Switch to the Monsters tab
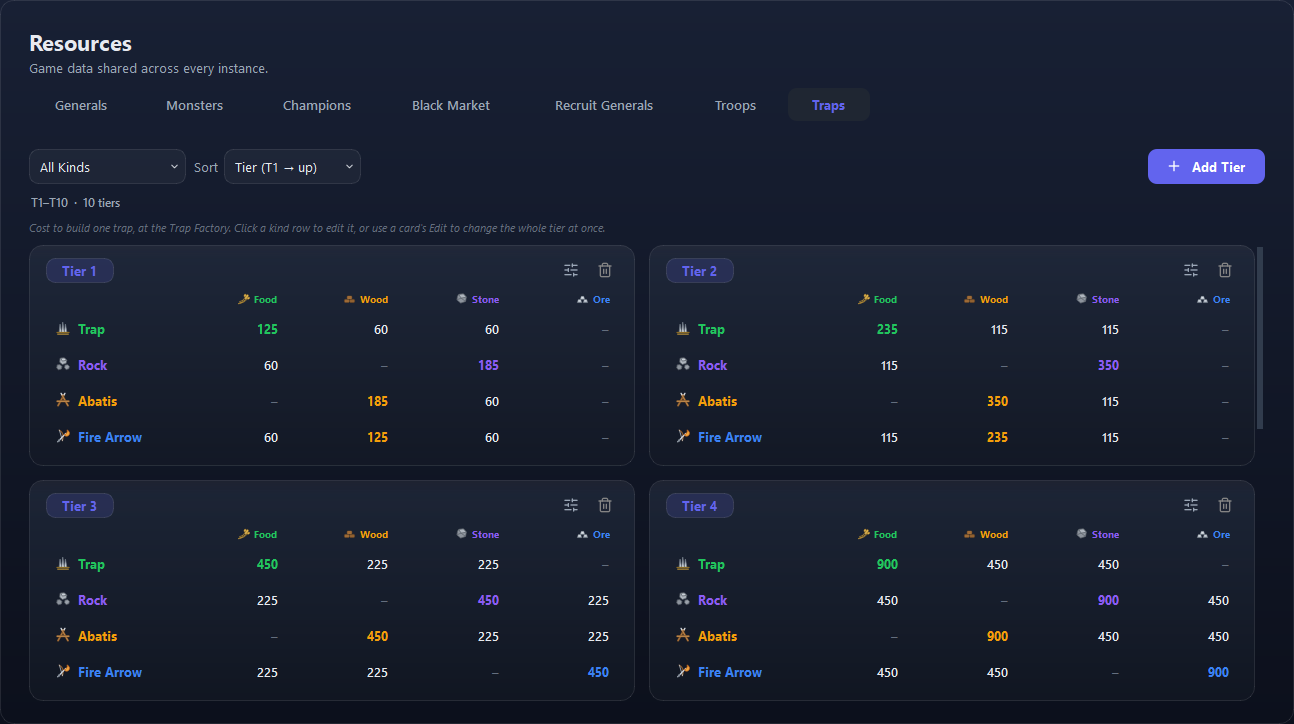The image size is (1294, 724). coord(194,105)
